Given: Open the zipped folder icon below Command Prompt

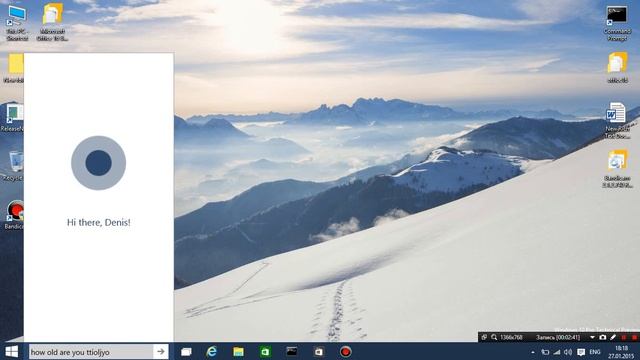Looking at the screenshot, I should [x=617, y=67].
